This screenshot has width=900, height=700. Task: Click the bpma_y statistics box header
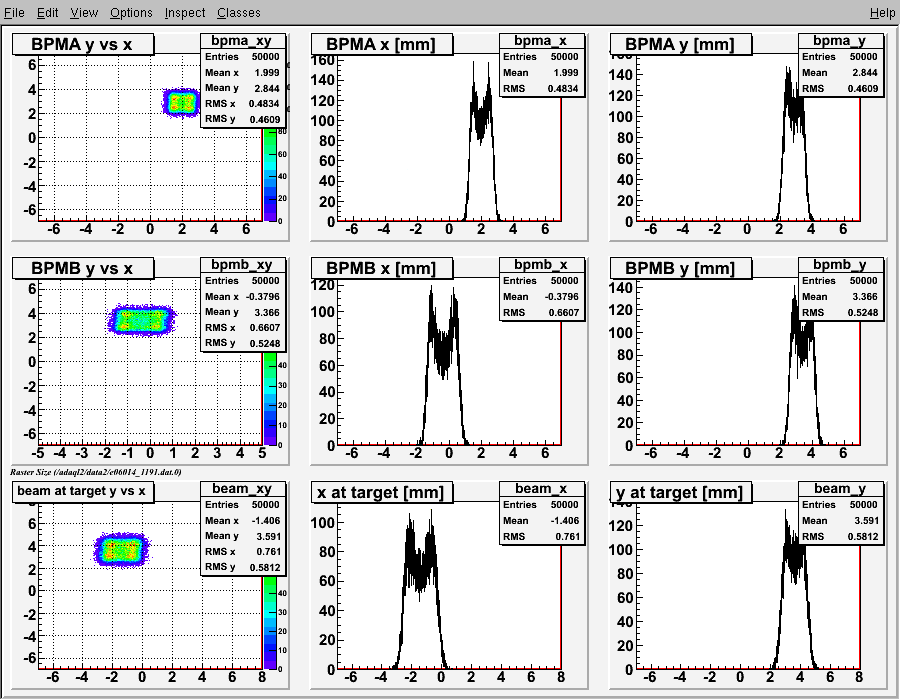coord(840,41)
